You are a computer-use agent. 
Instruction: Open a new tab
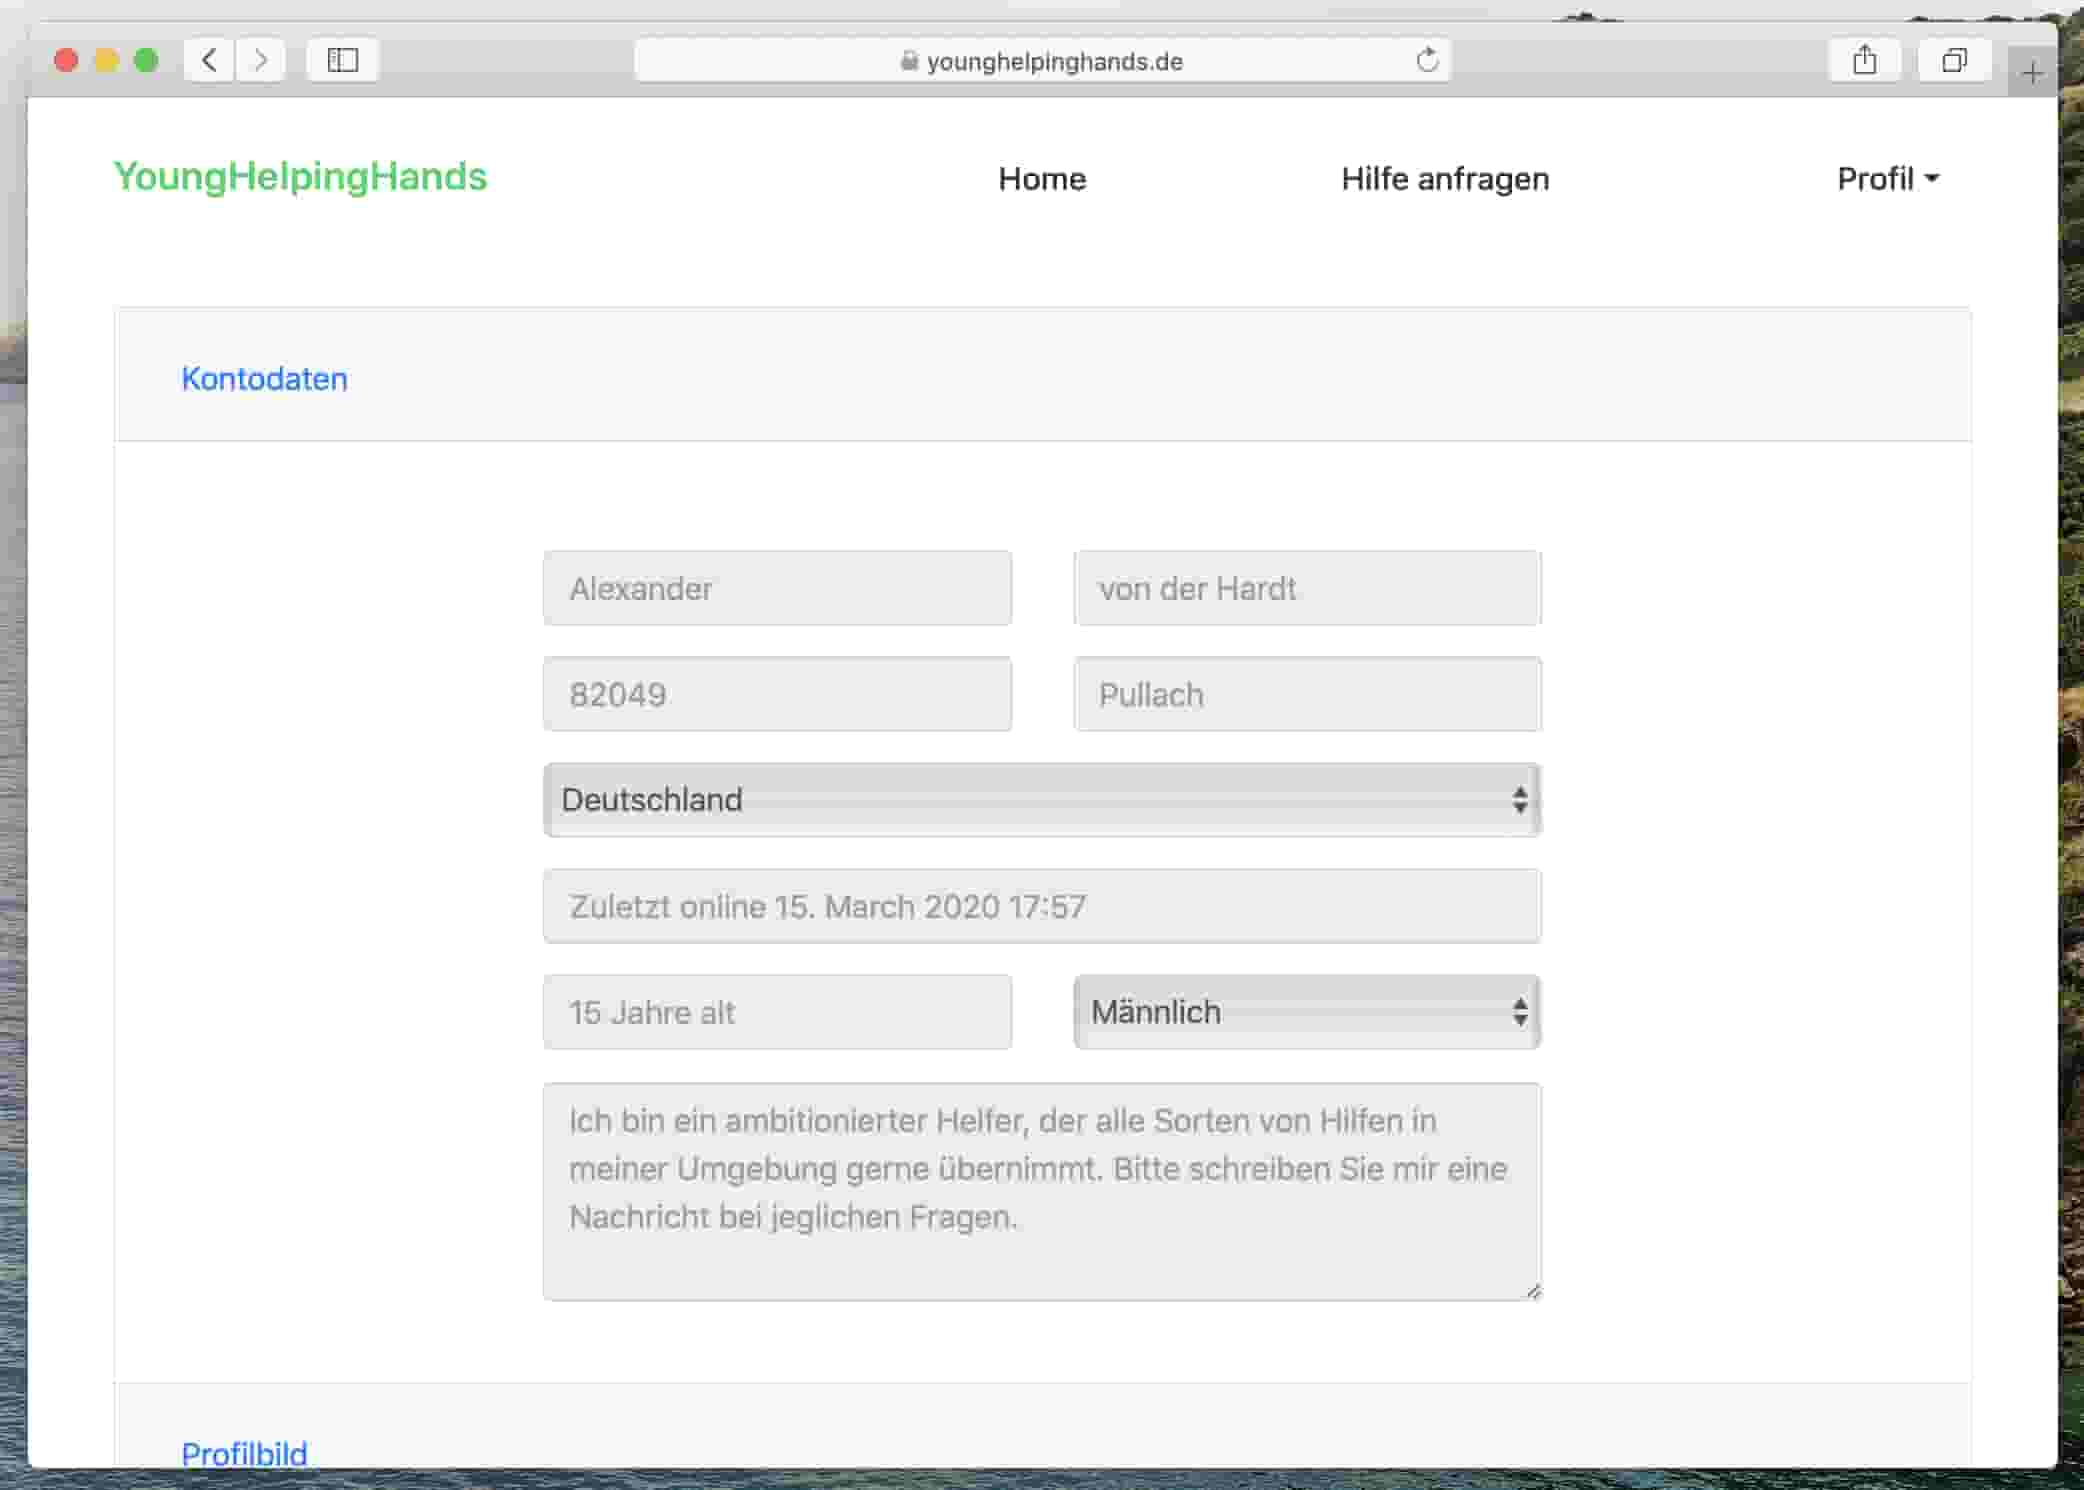pyautogui.click(x=2032, y=72)
